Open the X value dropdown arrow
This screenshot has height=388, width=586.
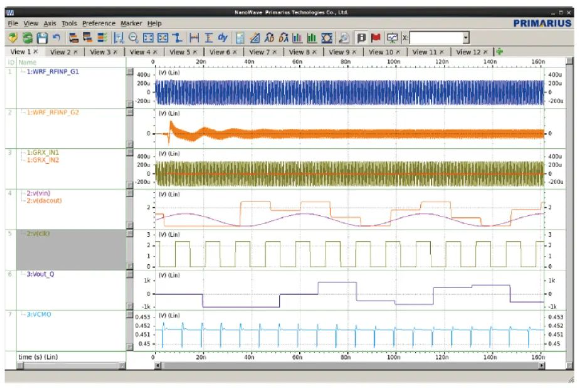[x=466, y=37]
